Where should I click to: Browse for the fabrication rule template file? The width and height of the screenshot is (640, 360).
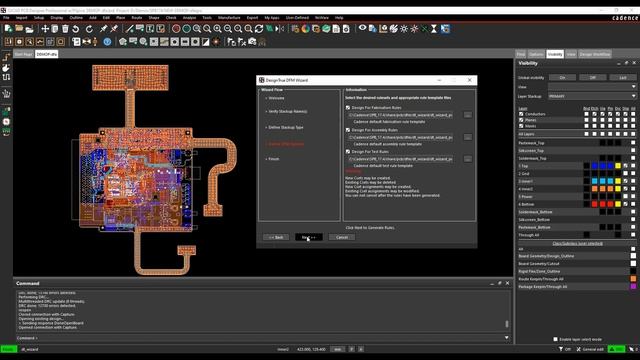468,115
